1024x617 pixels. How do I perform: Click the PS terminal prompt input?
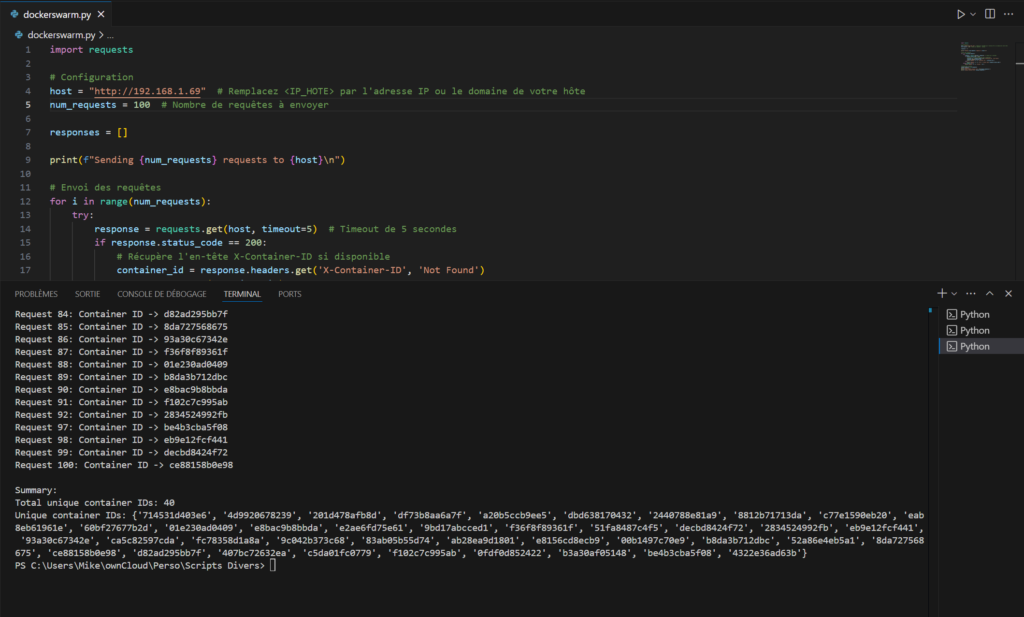[273, 565]
